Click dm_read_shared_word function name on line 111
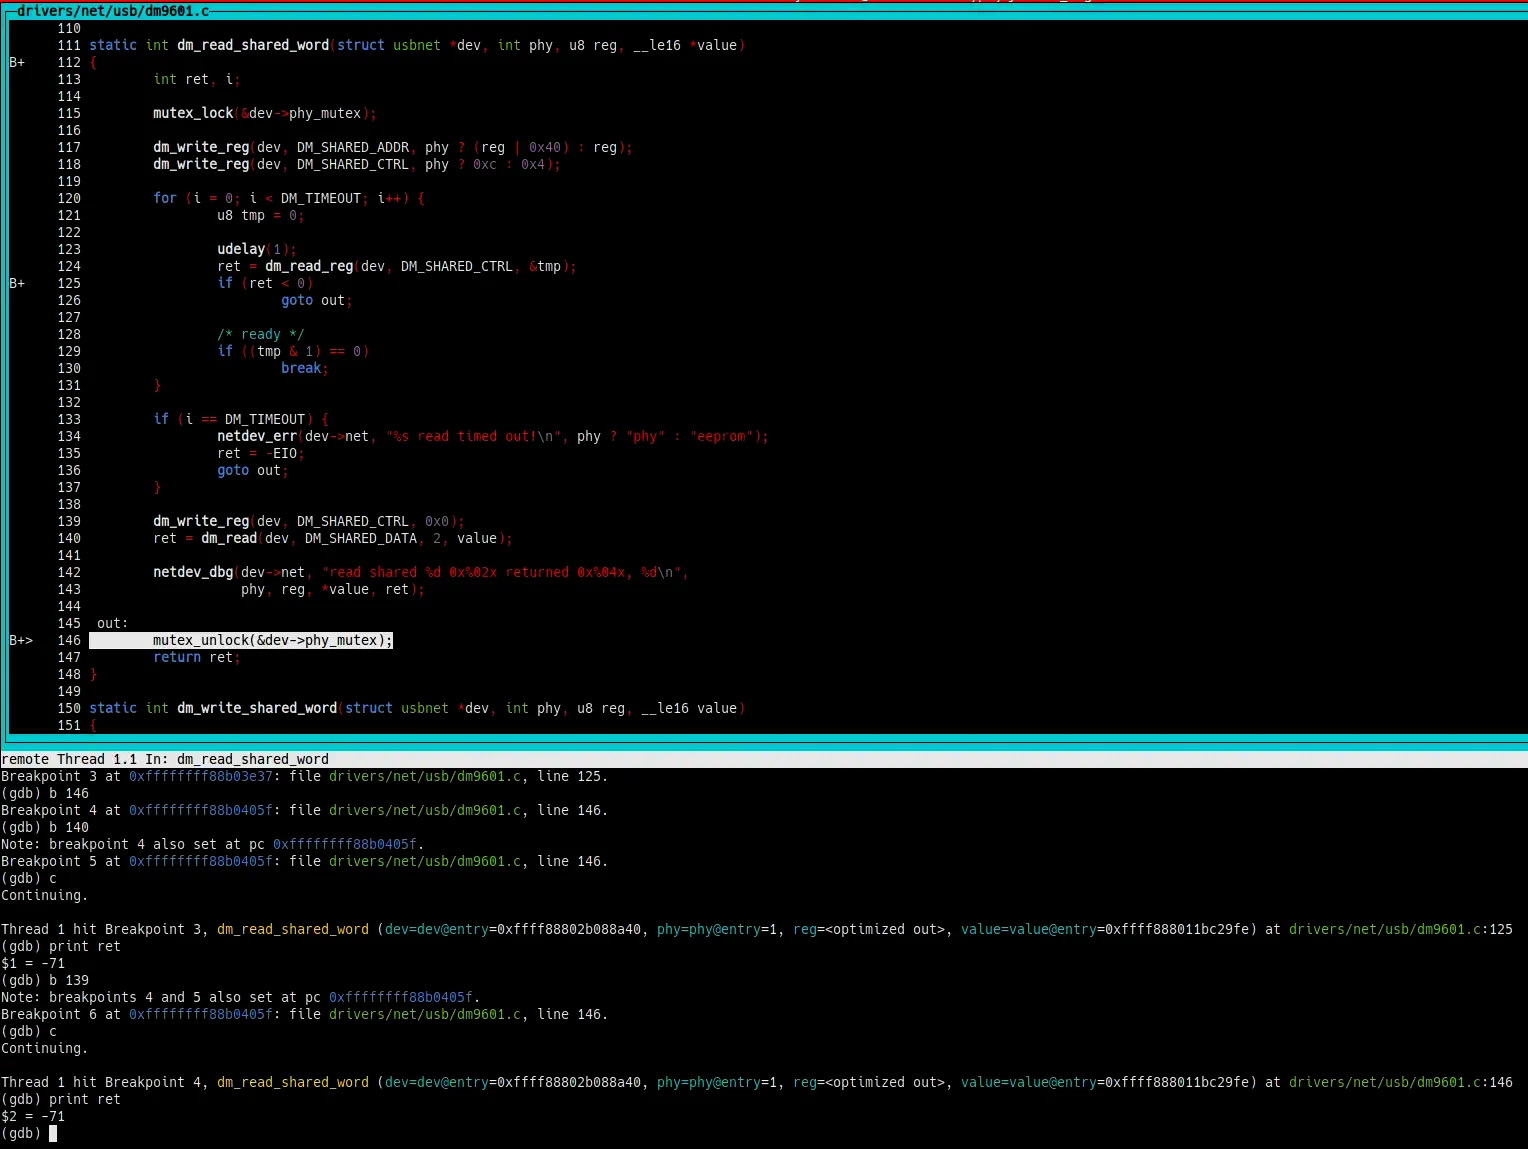 253,45
